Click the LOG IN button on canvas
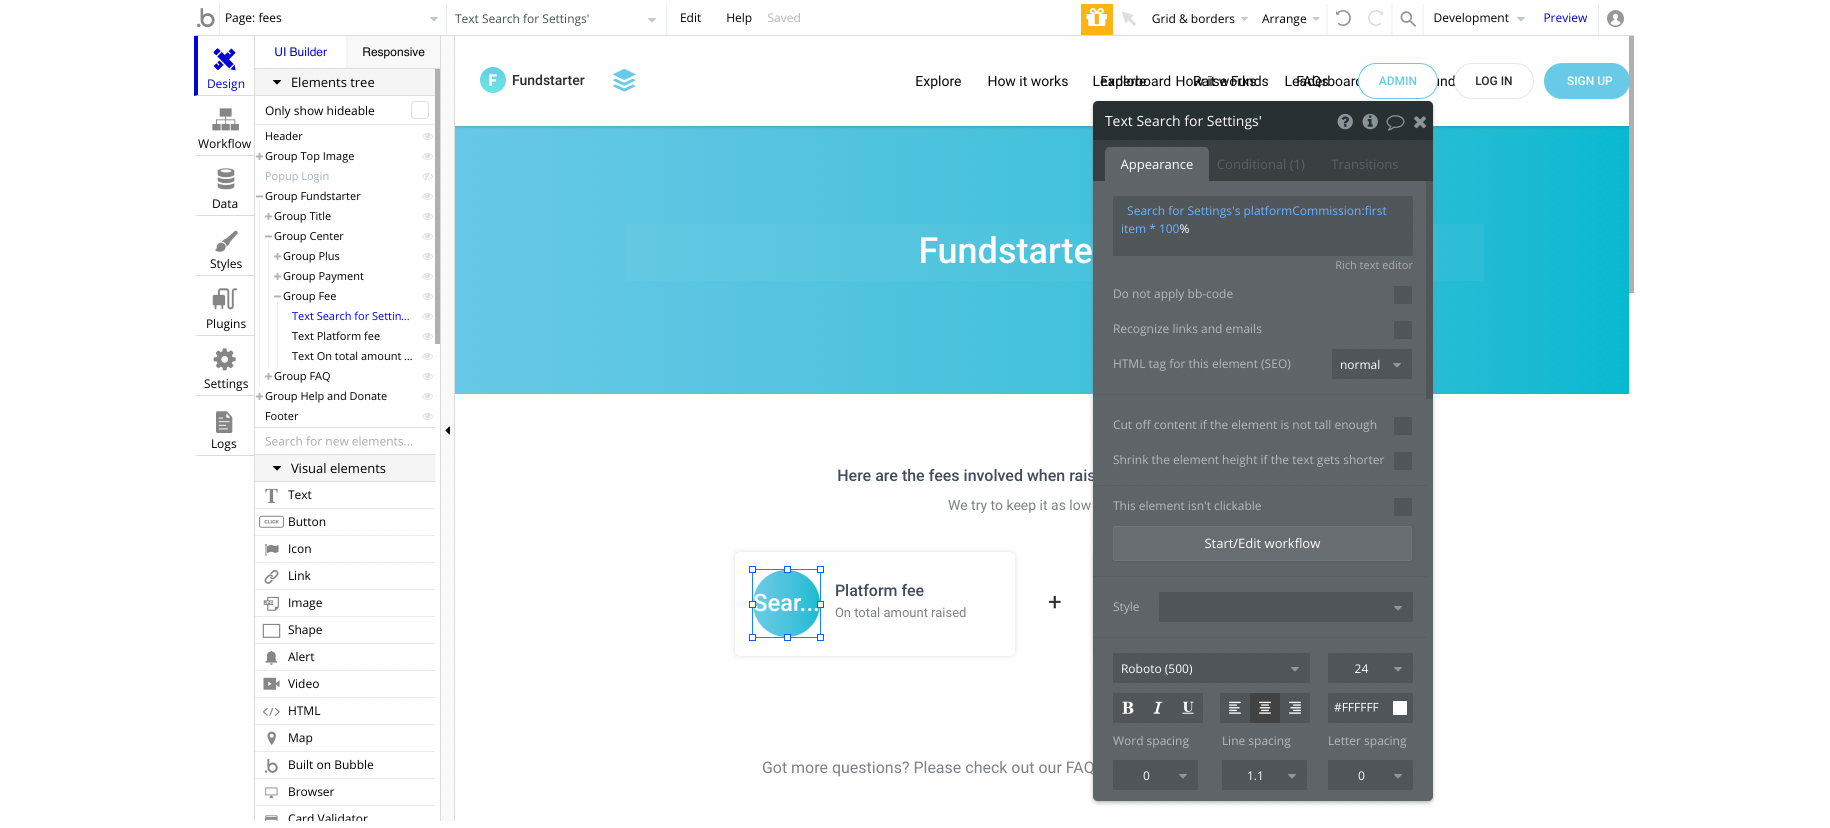 1494,81
